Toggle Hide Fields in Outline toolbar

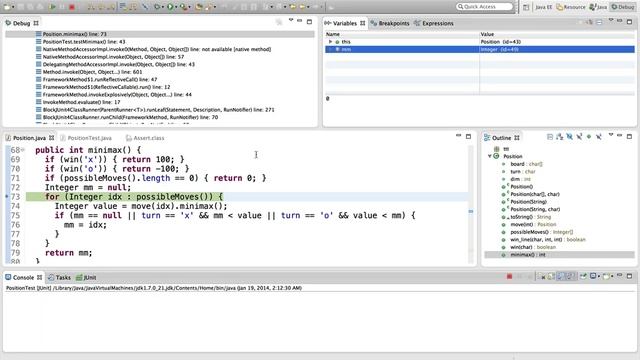(569, 137)
